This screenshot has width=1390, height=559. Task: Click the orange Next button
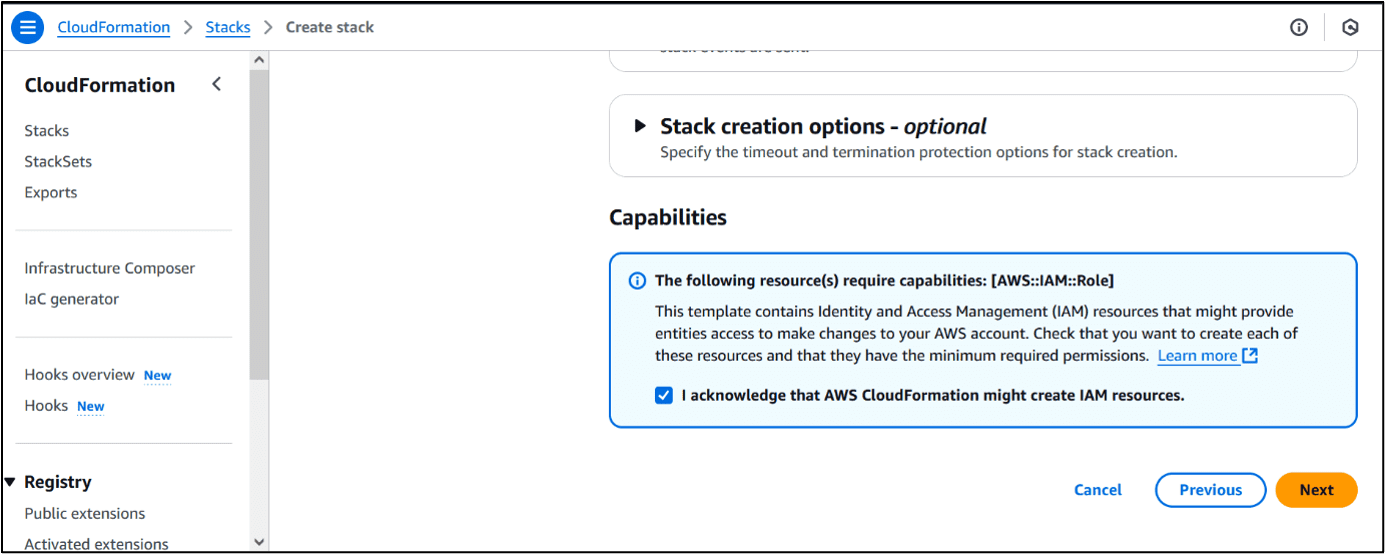(1316, 490)
